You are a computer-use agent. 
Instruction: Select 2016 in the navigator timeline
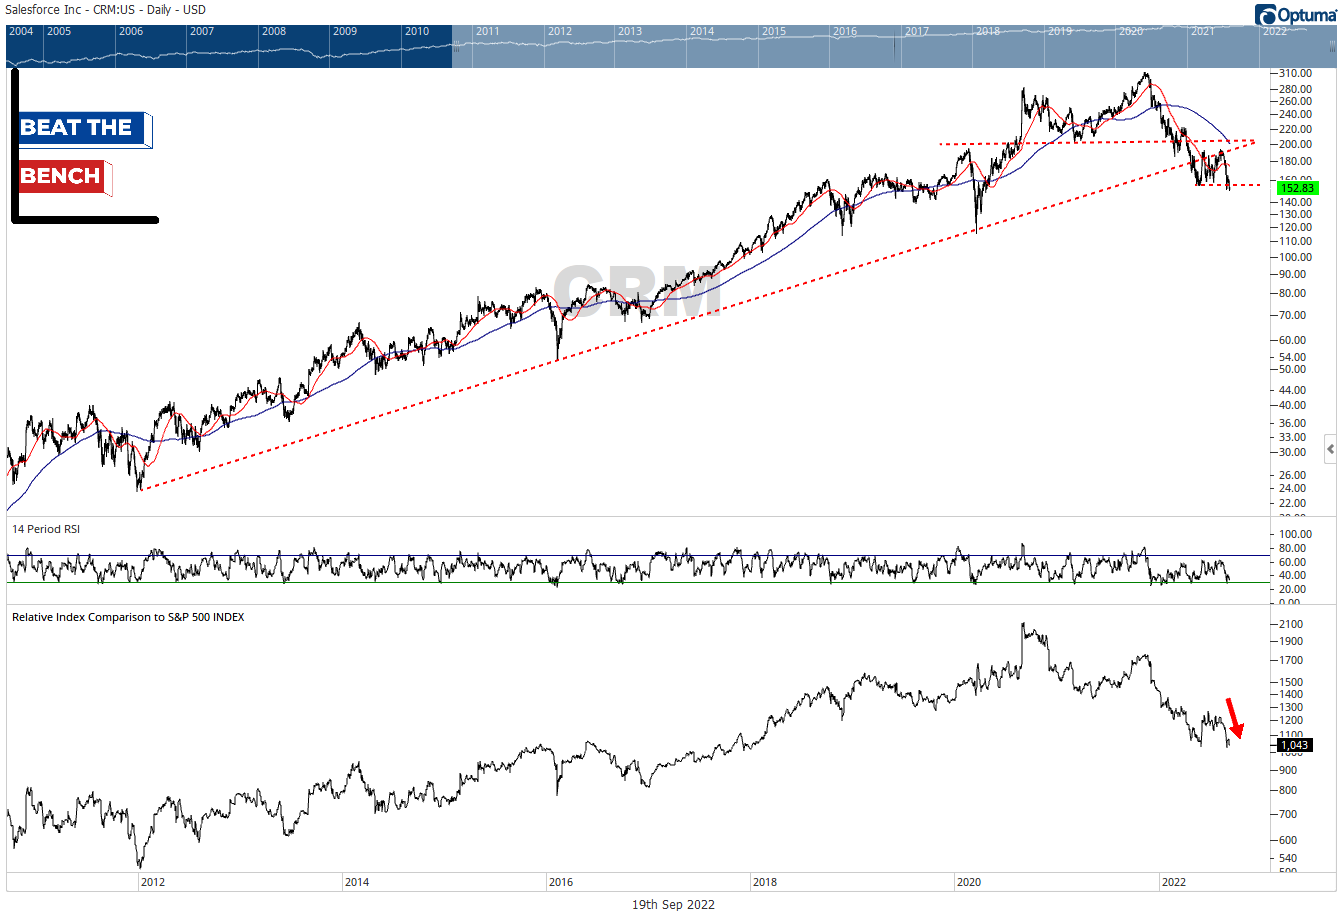click(x=845, y=31)
